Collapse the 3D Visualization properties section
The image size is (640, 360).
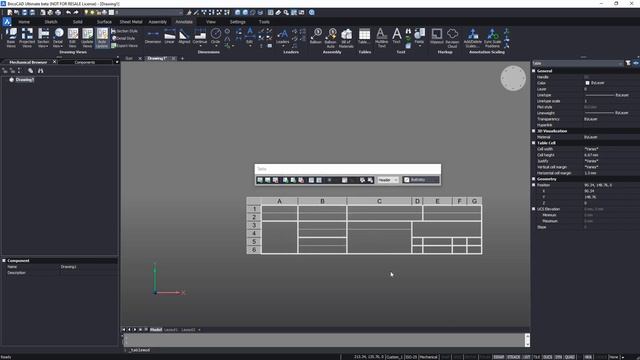click(x=533, y=131)
